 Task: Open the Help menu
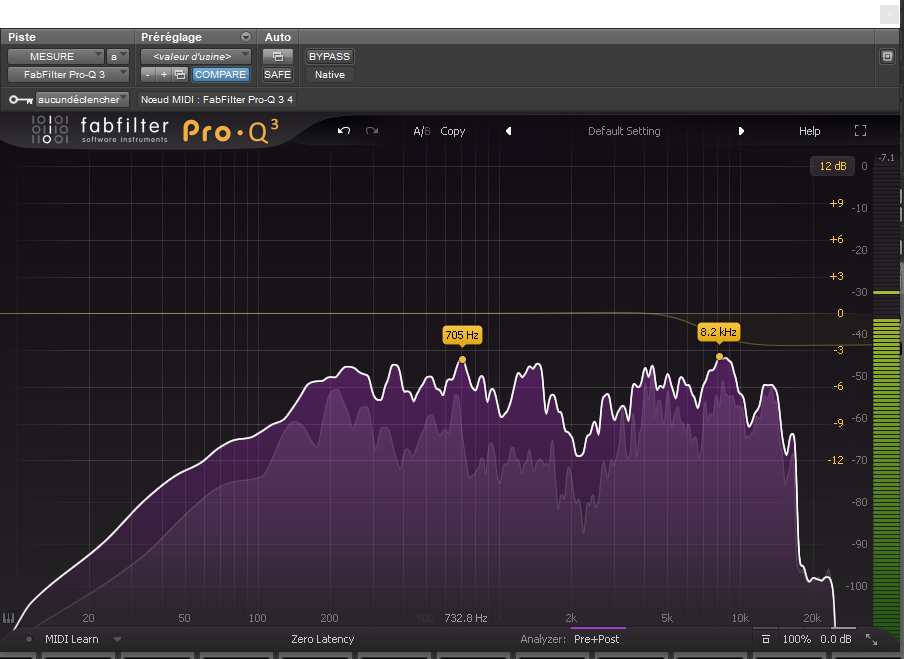pyautogui.click(x=809, y=131)
